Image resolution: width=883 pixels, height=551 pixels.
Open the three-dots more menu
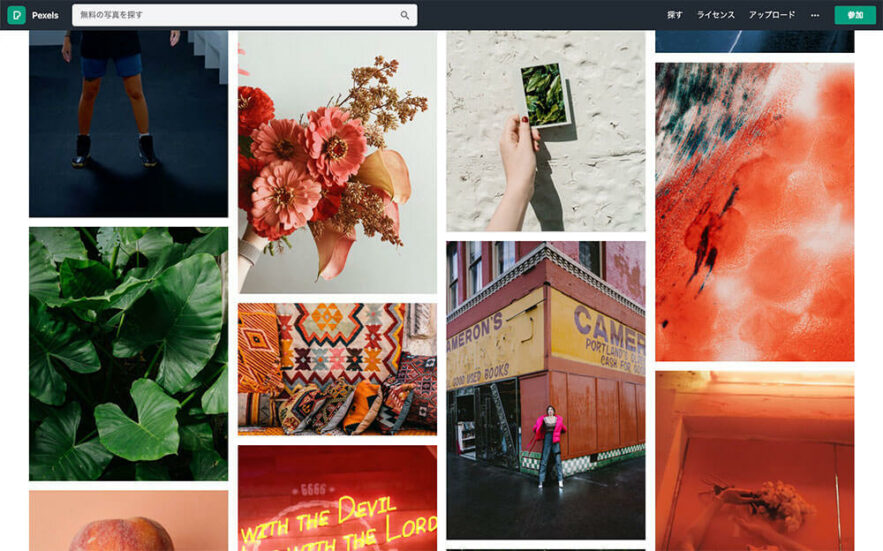(x=815, y=15)
